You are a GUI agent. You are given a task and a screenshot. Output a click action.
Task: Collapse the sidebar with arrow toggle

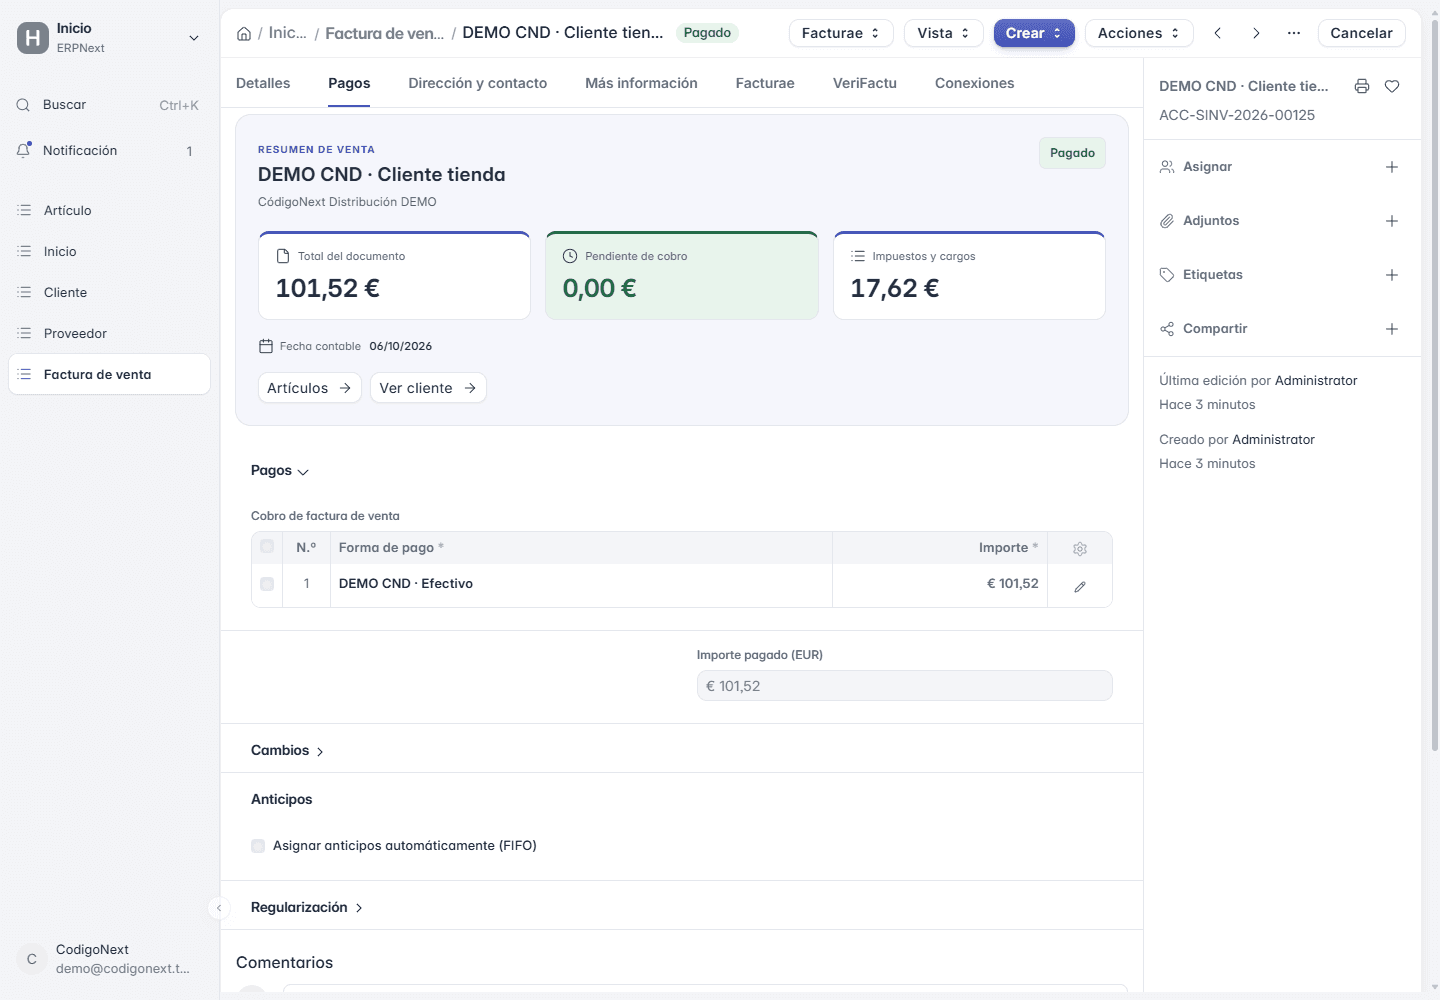pyautogui.click(x=219, y=908)
